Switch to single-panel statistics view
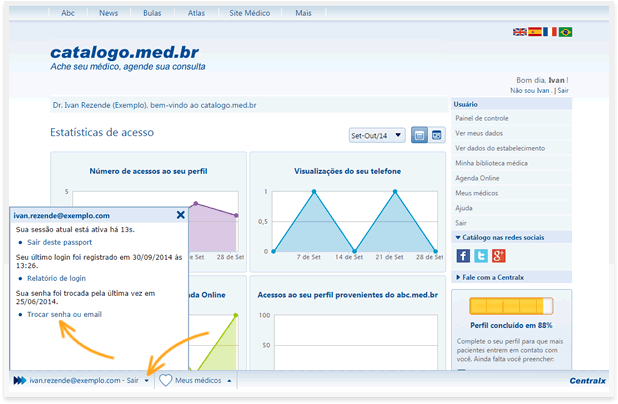Viewport: 618px width, 404px height. point(419,135)
